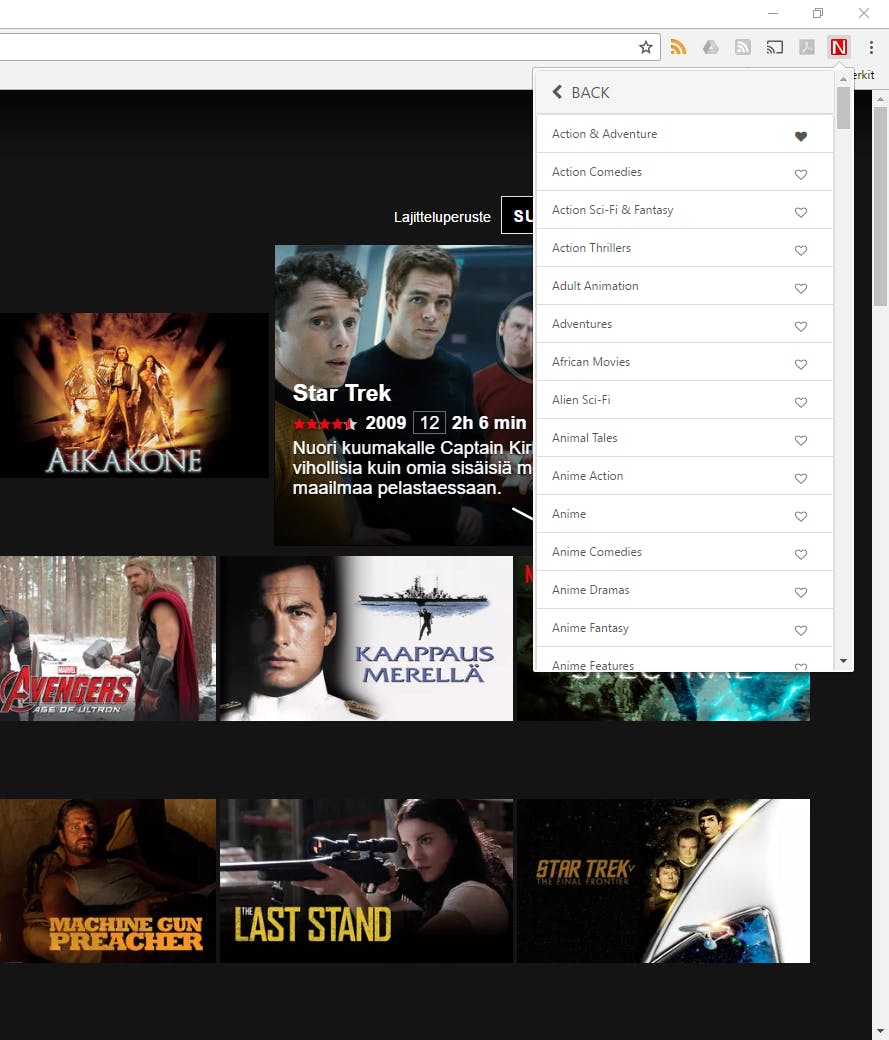Image resolution: width=889 pixels, height=1040 pixels.
Task: Click the grey RSS subscription extension icon
Action: pyautogui.click(x=742, y=47)
